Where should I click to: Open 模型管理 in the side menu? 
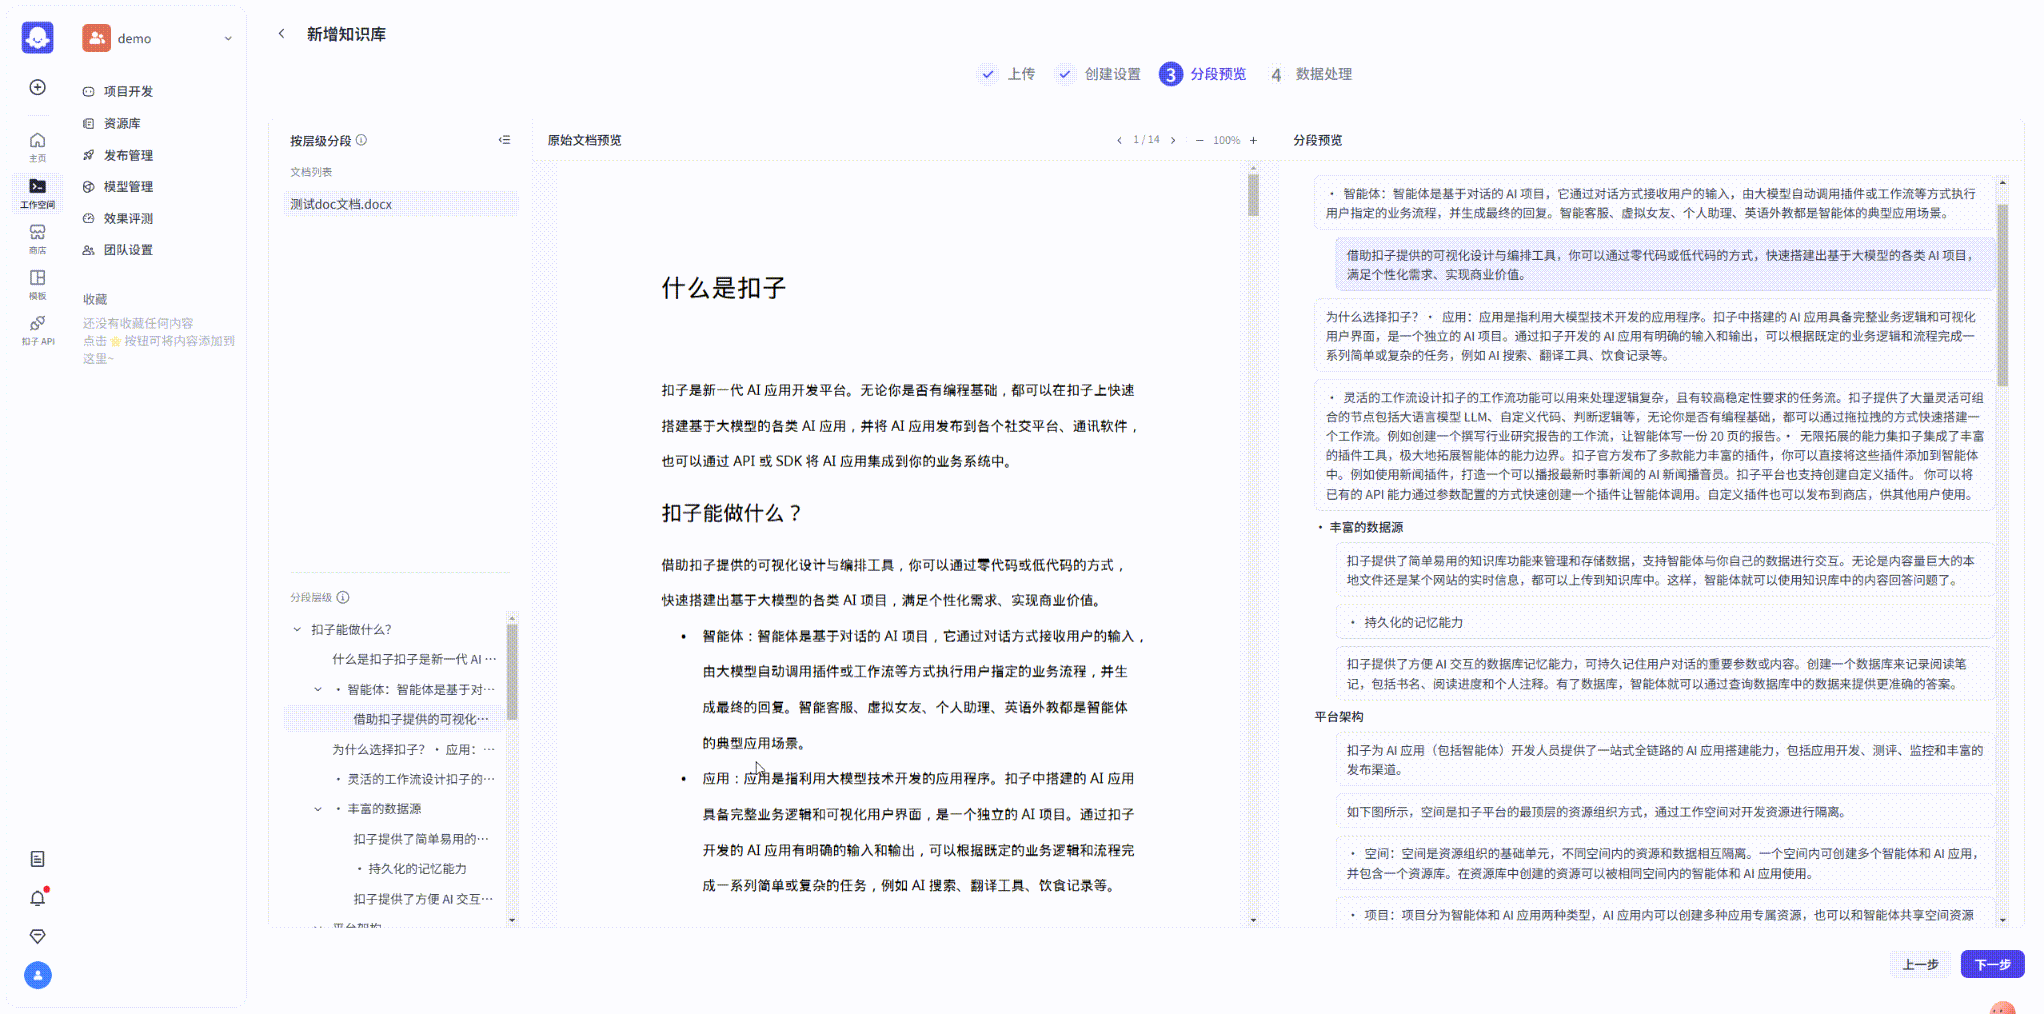(128, 186)
